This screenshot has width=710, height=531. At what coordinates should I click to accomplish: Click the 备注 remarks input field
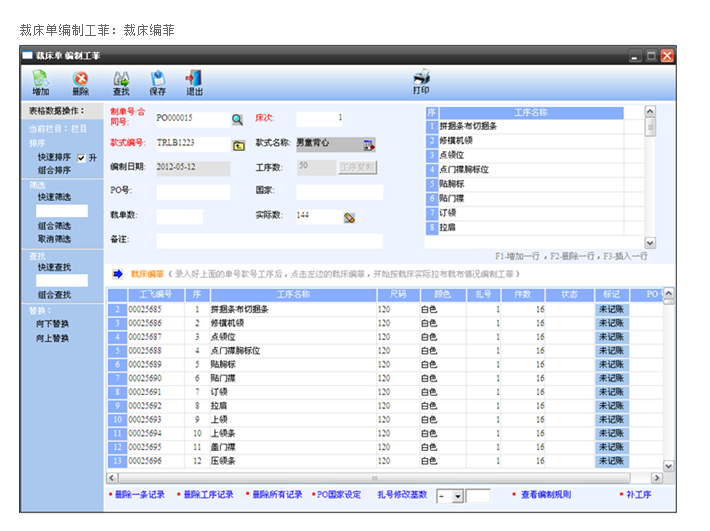tap(269, 241)
